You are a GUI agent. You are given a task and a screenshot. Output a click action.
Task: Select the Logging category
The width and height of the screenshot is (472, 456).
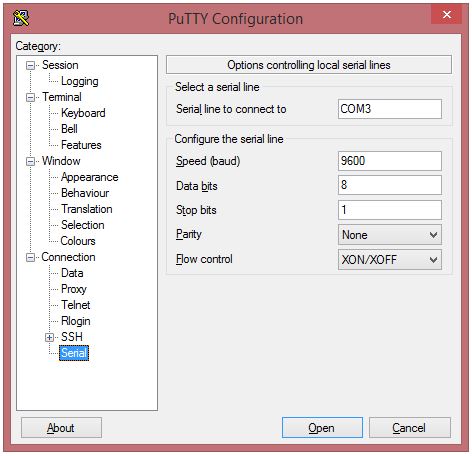coord(80,81)
